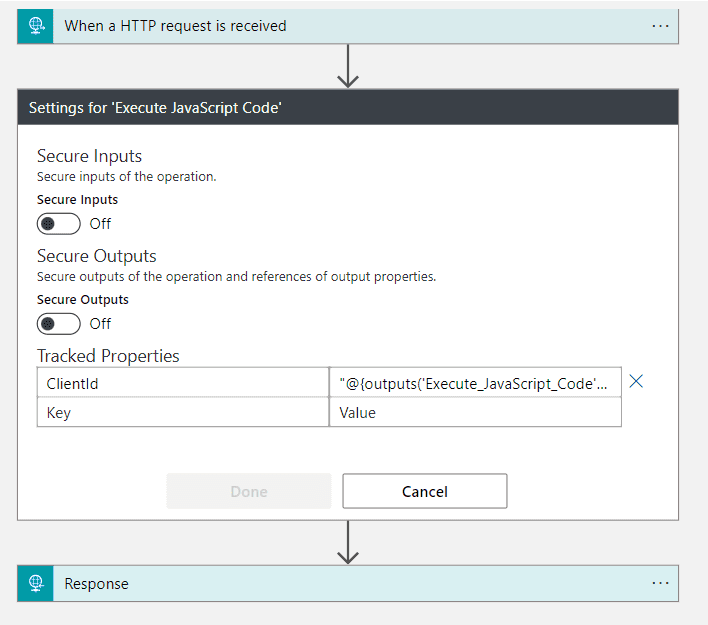Screen dimensions: 708x625
Task: Click the empty Value input field
Action: tap(475, 412)
